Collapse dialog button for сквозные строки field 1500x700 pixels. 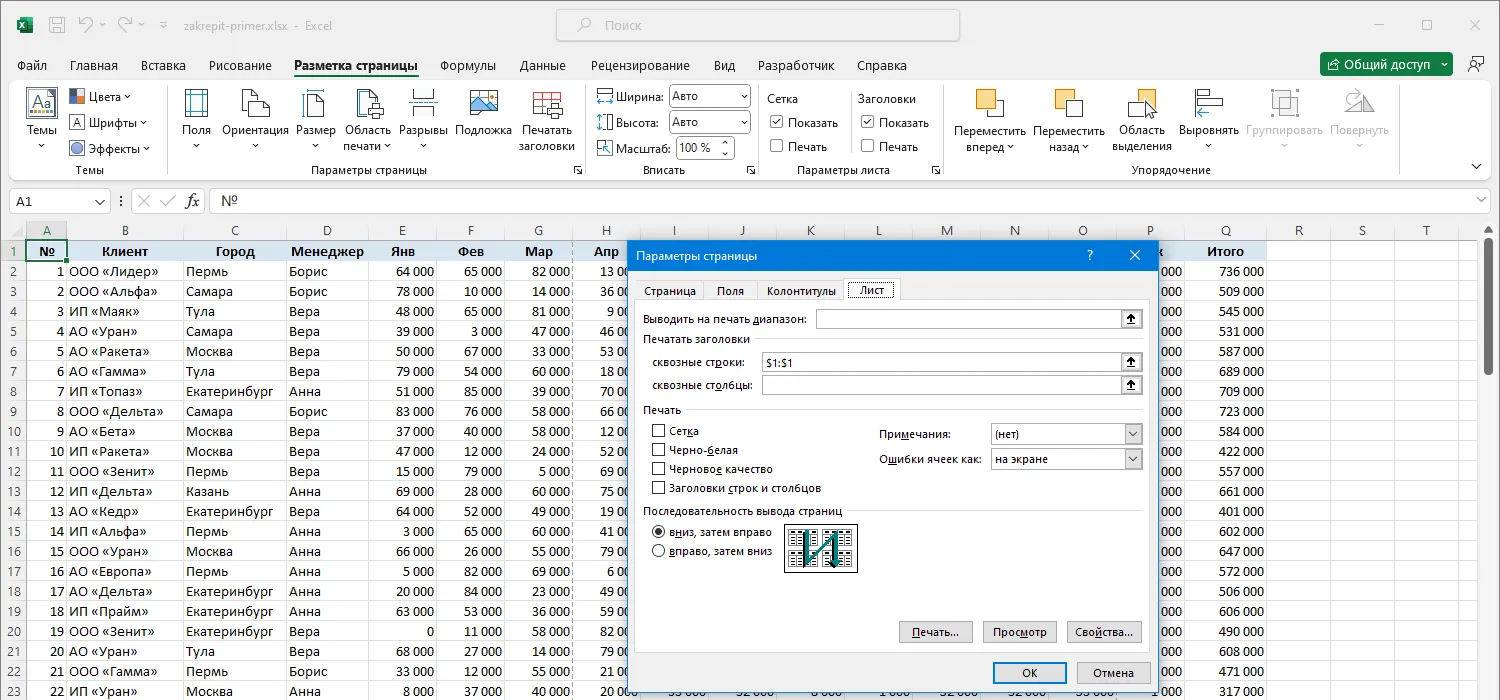1131,362
